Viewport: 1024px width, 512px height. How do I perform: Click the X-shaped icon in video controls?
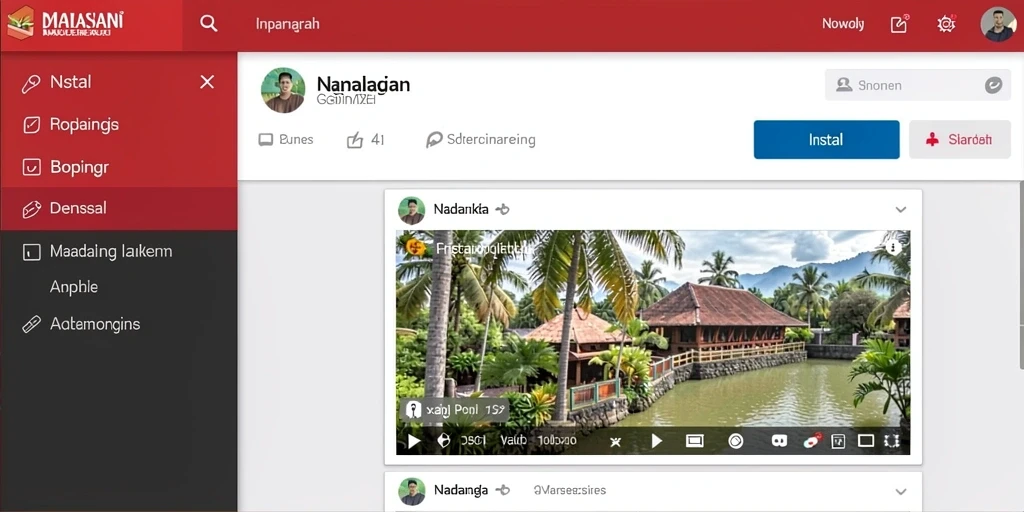[615, 442]
